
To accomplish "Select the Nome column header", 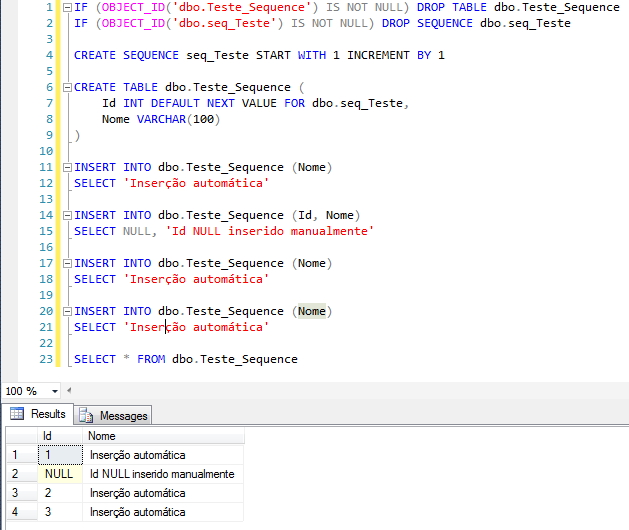I will coord(163,436).
